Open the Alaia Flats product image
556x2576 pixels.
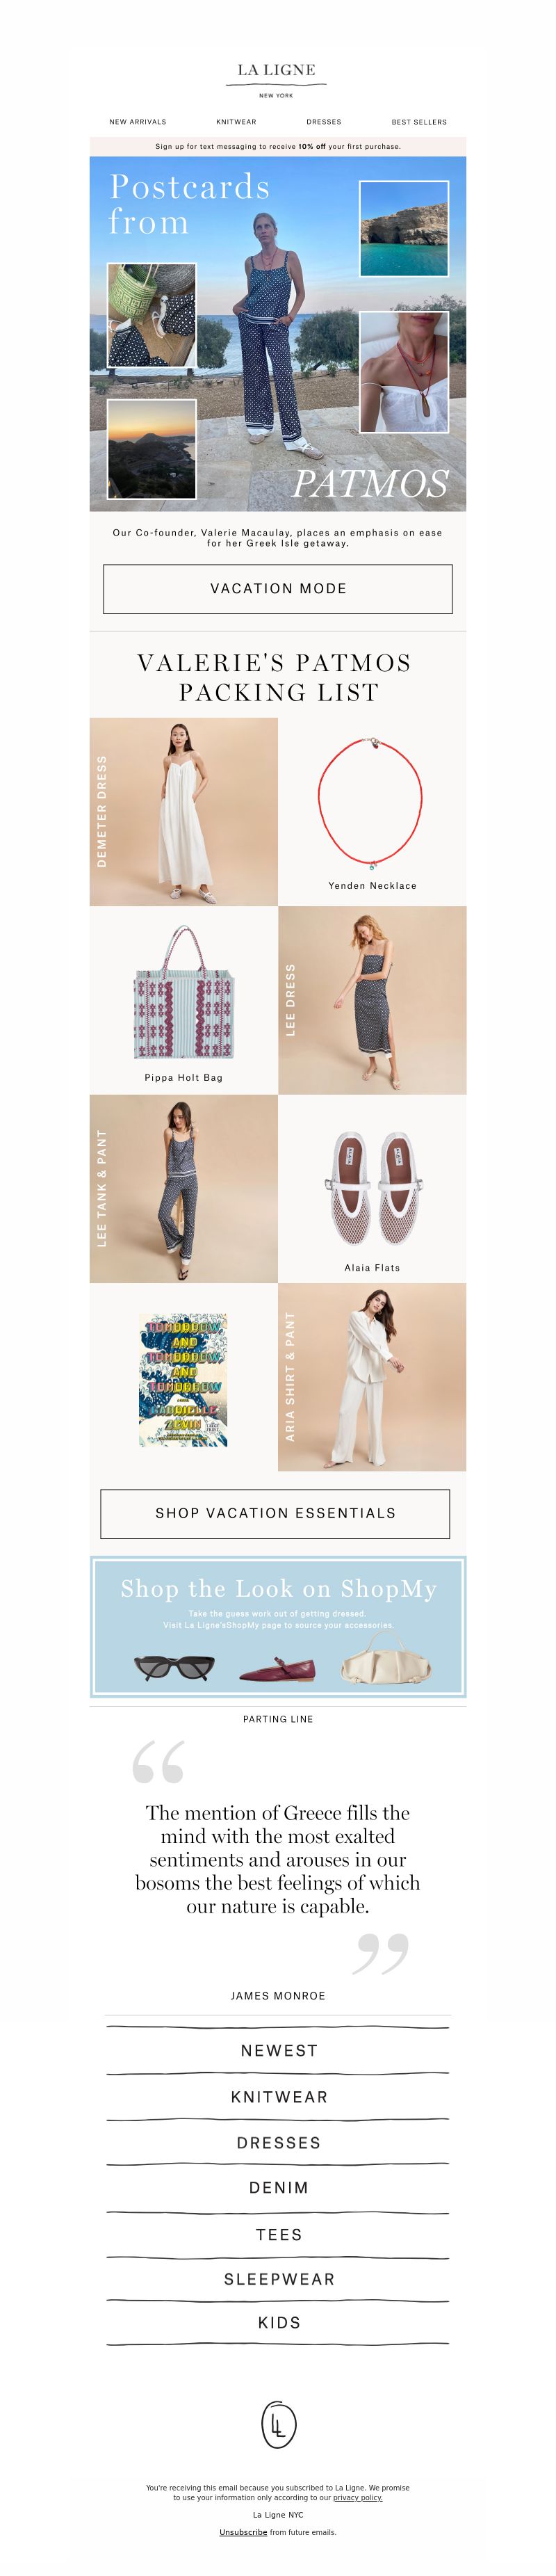[x=372, y=1188]
